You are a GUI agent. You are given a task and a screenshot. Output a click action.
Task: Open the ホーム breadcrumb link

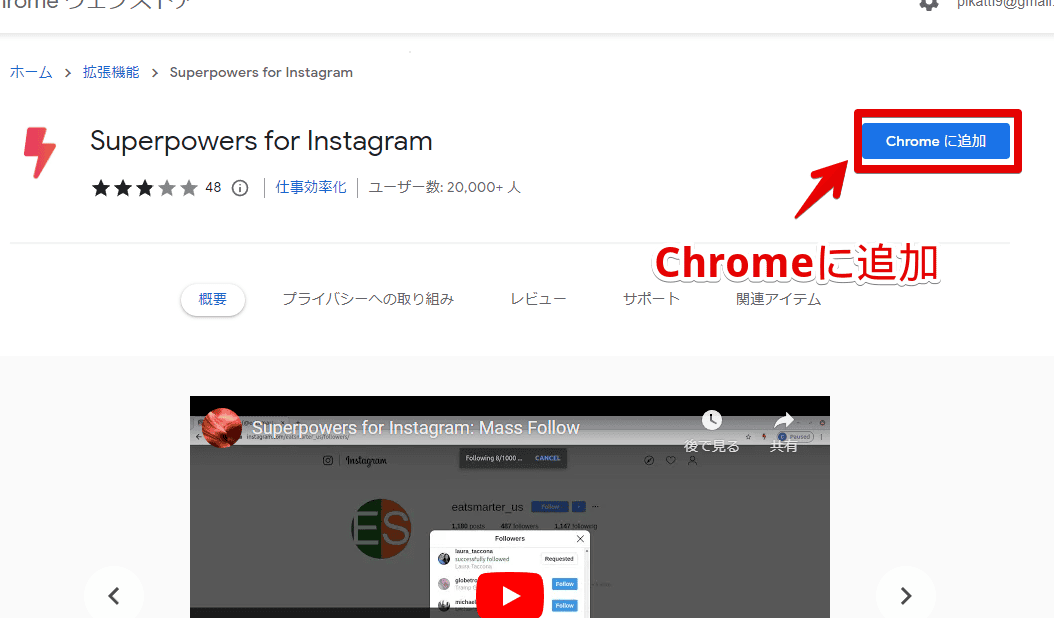click(31, 73)
